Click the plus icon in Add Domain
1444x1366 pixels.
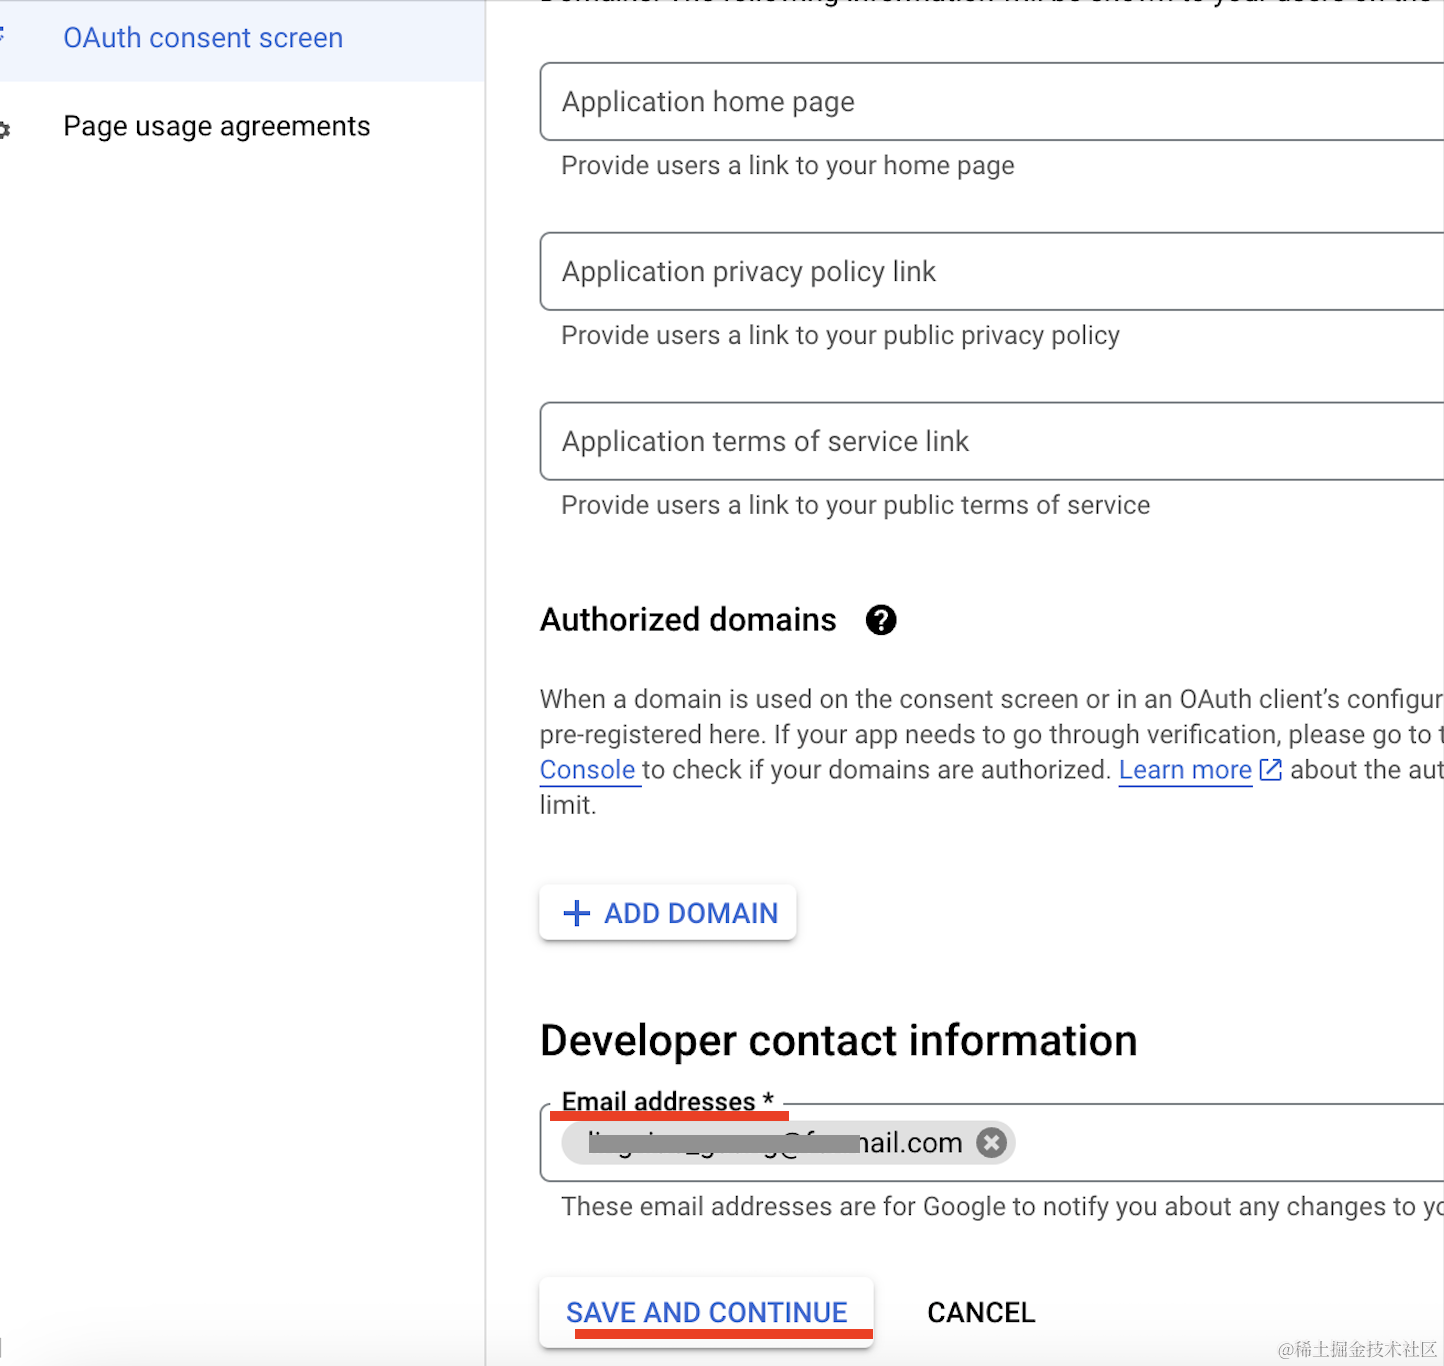pyautogui.click(x=576, y=913)
